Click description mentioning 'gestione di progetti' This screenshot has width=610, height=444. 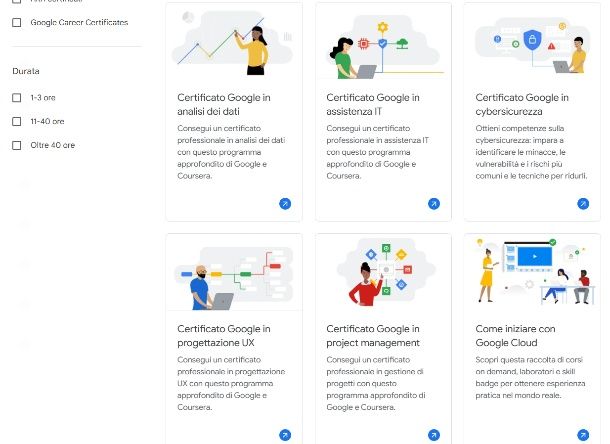point(375,383)
